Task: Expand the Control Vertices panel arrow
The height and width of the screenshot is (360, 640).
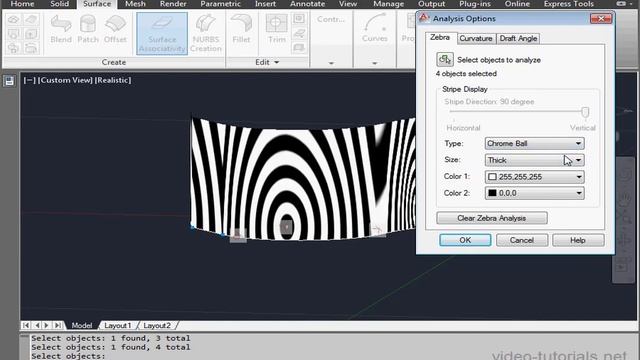Action: tap(331, 63)
